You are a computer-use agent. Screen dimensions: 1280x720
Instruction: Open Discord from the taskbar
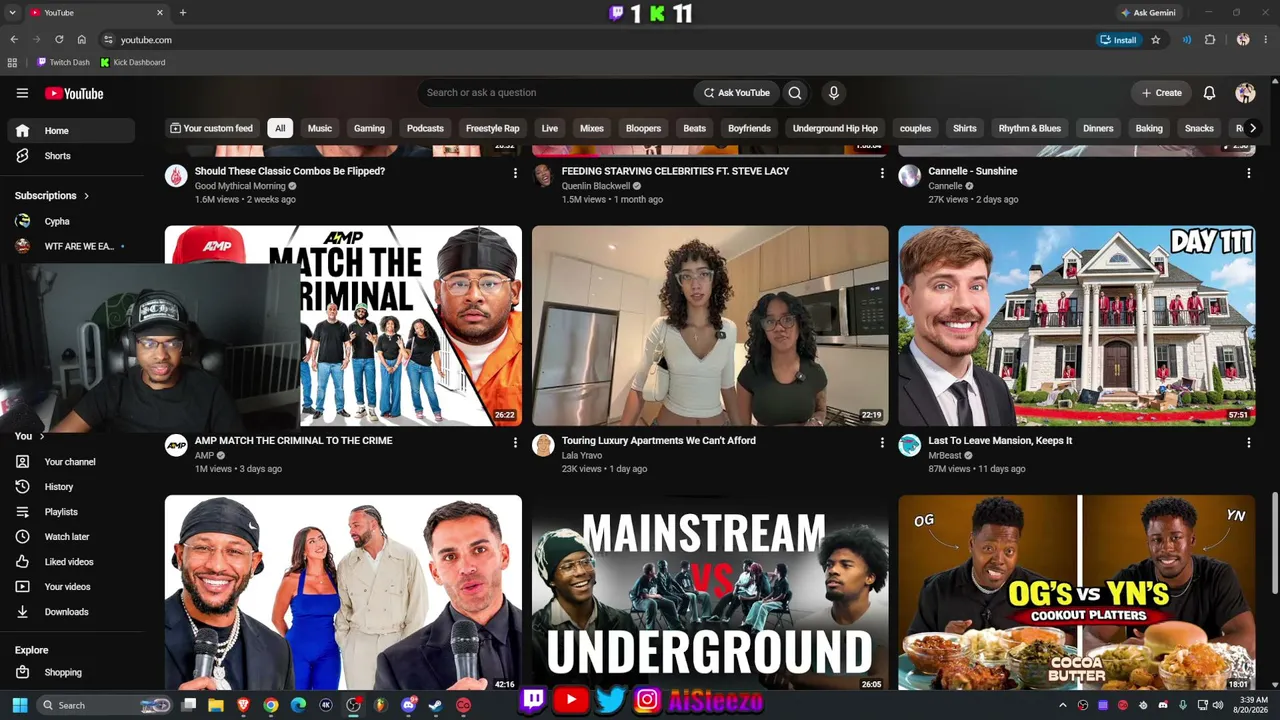click(x=408, y=705)
